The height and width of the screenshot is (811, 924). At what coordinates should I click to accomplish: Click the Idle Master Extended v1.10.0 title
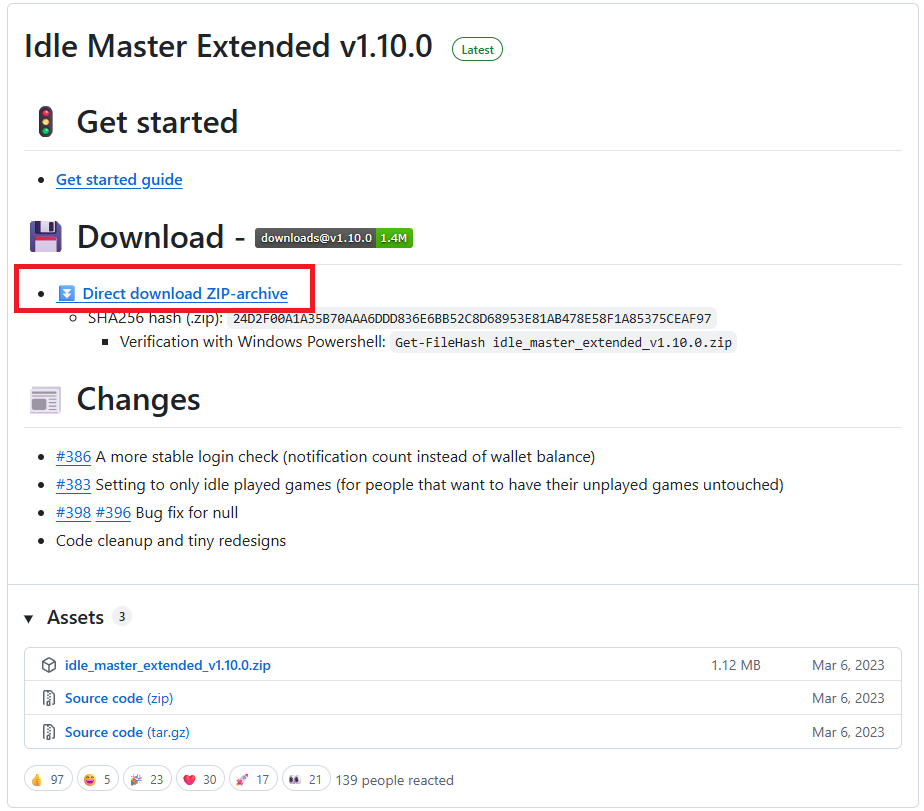click(228, 46)
